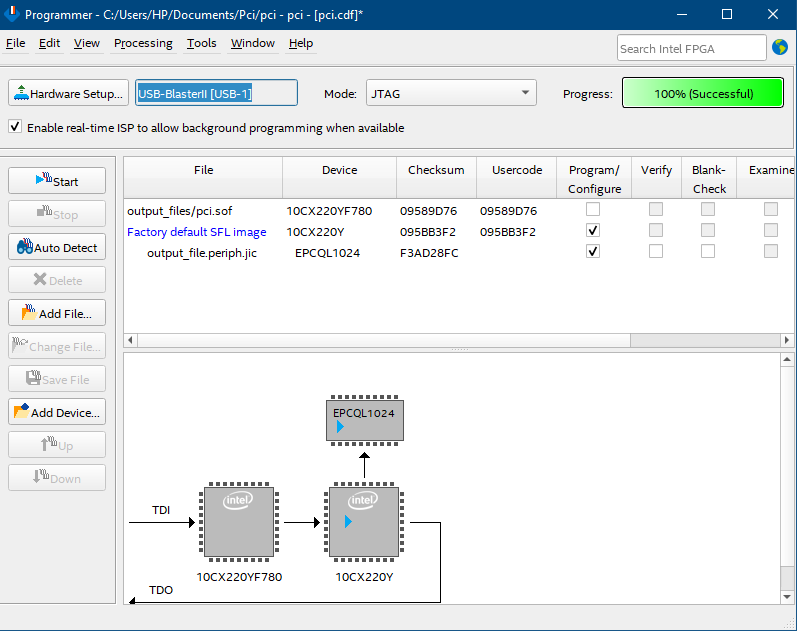Toggle Examine checkbox for output_file.periph.jic row
The image size is (797, 634).
click(771, 251)
